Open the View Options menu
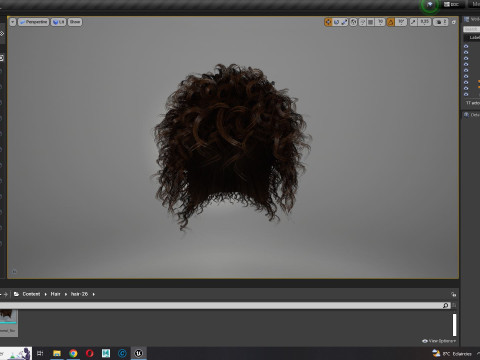This screenshot has width=480, height=360. [439, 341]
